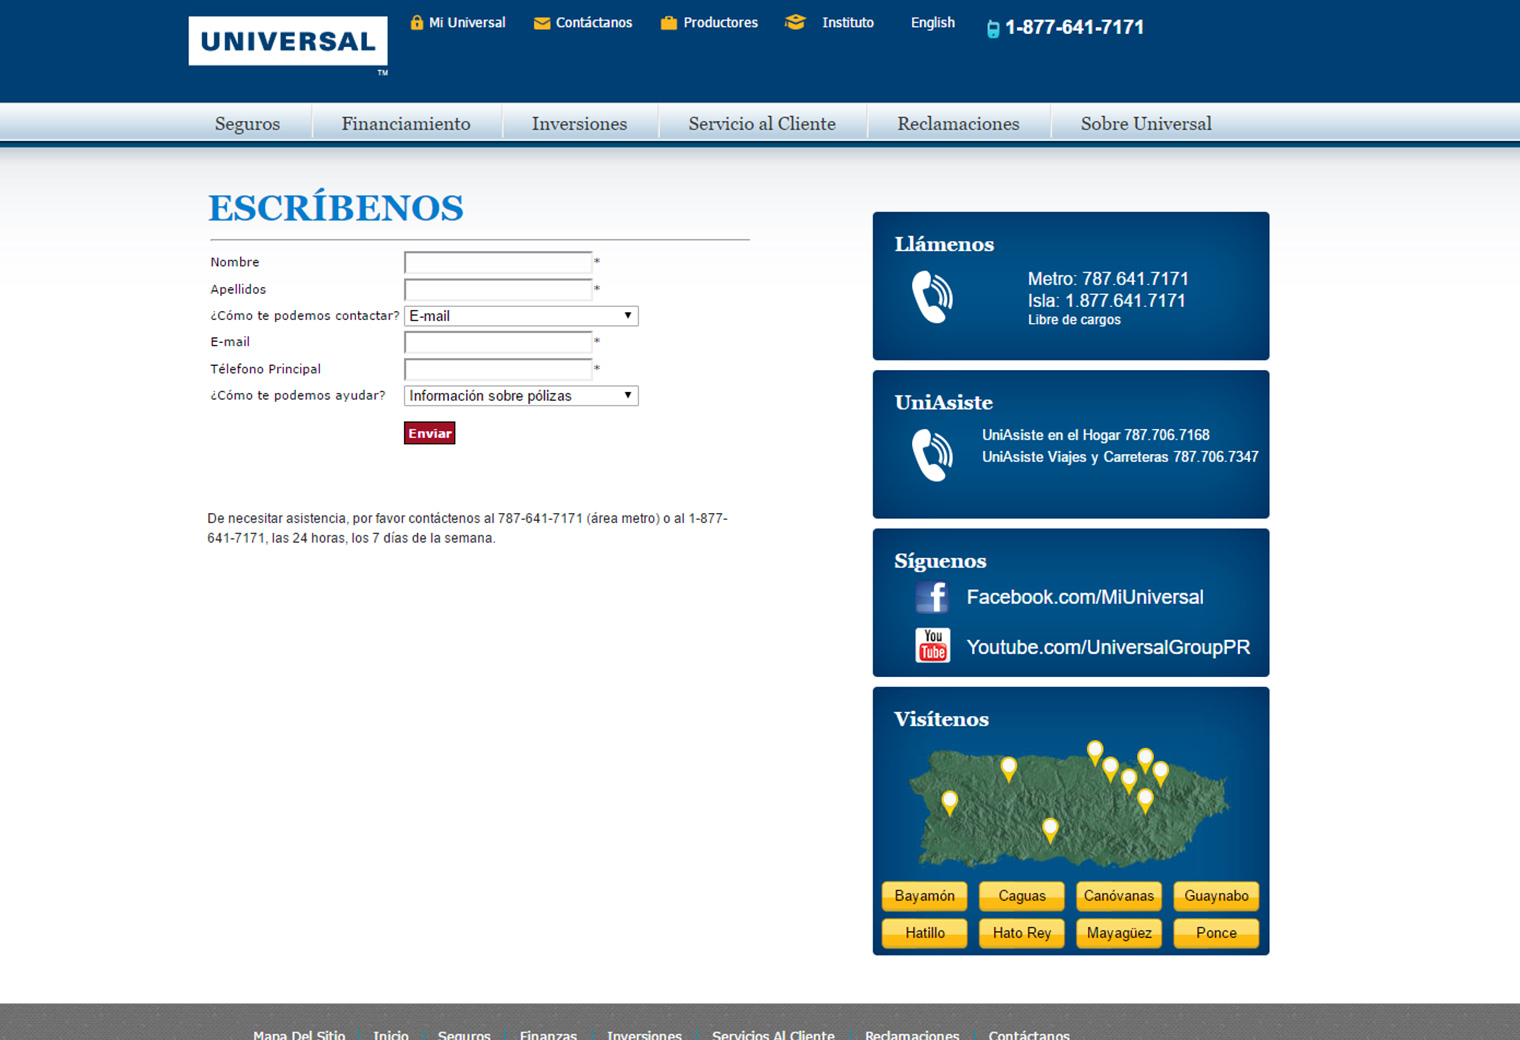This screenshot has width=1520, height=1040.
Task: Open the Instituto link
Action: (848, 22)
